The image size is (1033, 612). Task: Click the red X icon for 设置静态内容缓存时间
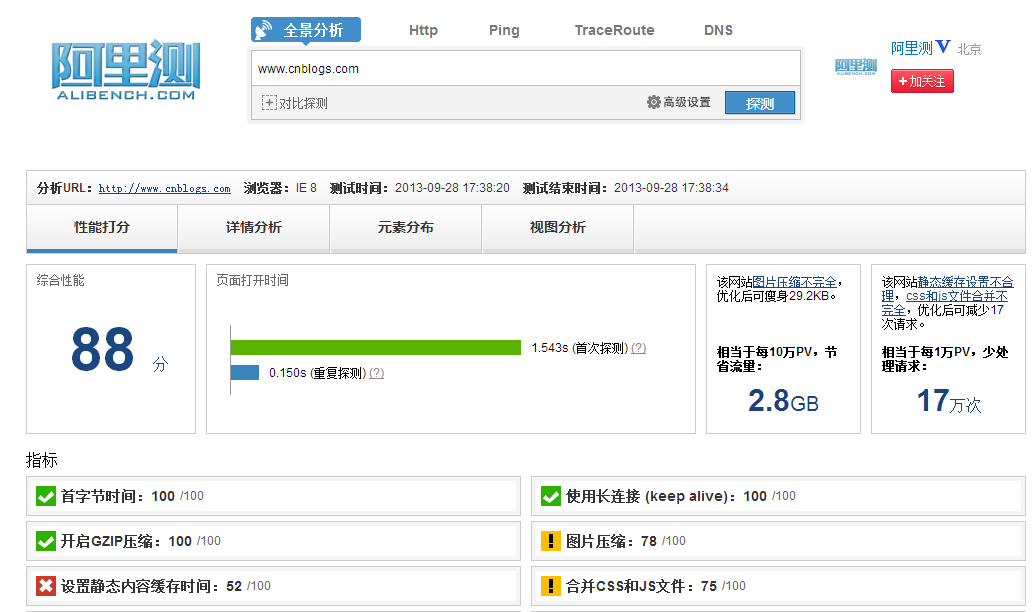(x=45, y=586)
